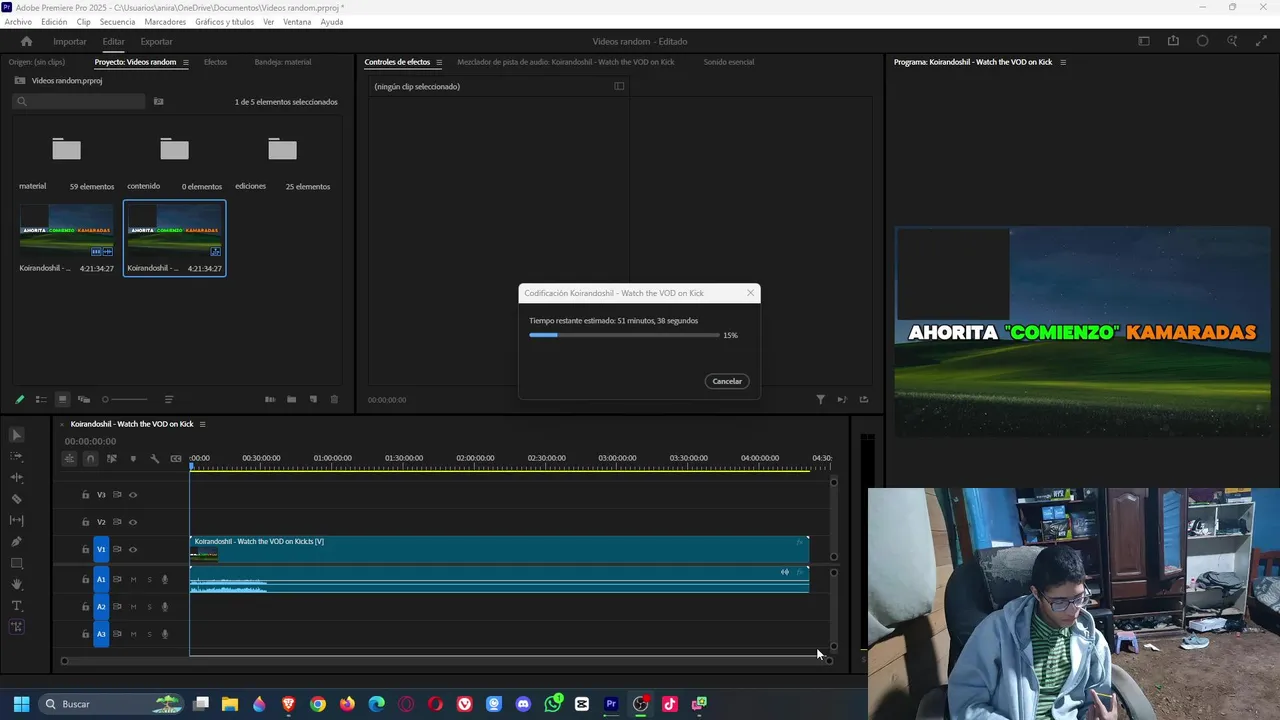Toggle Linked Selection in timeline
Screen dimensions: 1280x720
[x=111, y=459]
